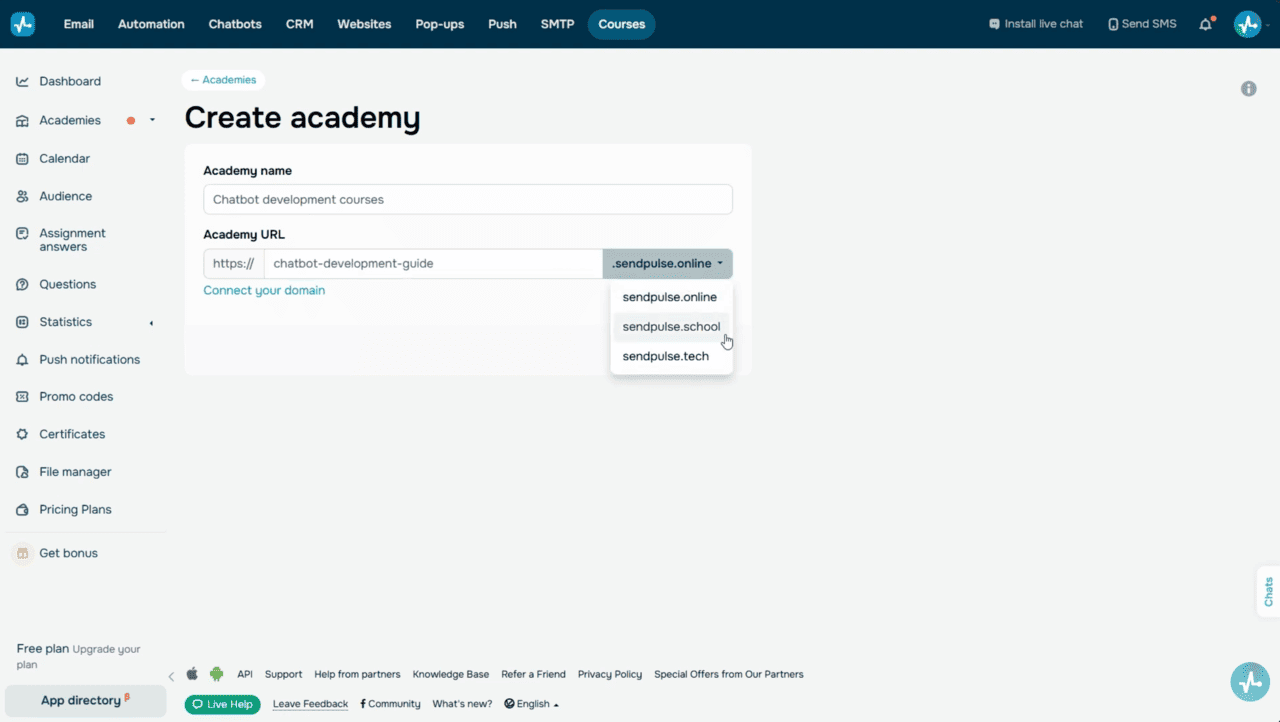This screenshot has height=722, width=1280.
Task: Open the English language selector
Action: pos(531,704)
